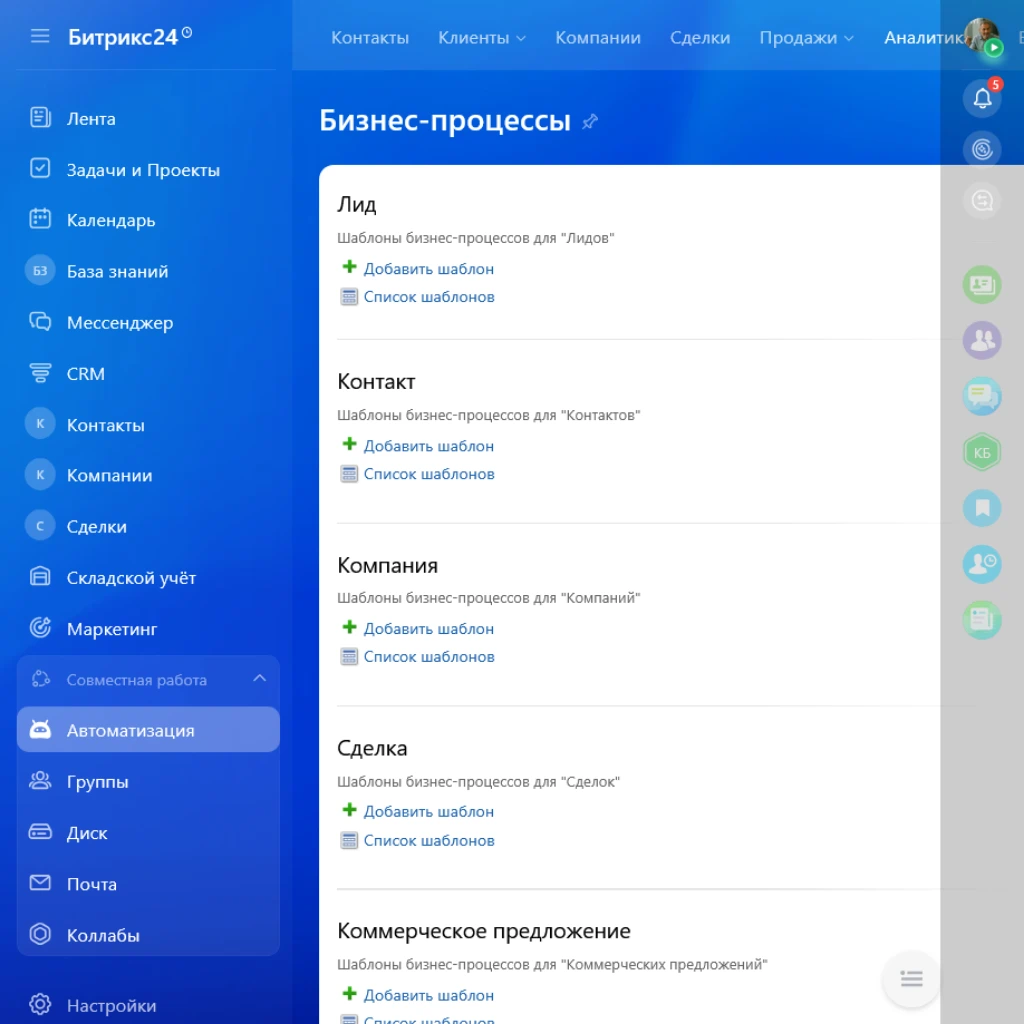Open Компании from the top menu
The image size is (1024, 1024).
(x=597, y=37)
